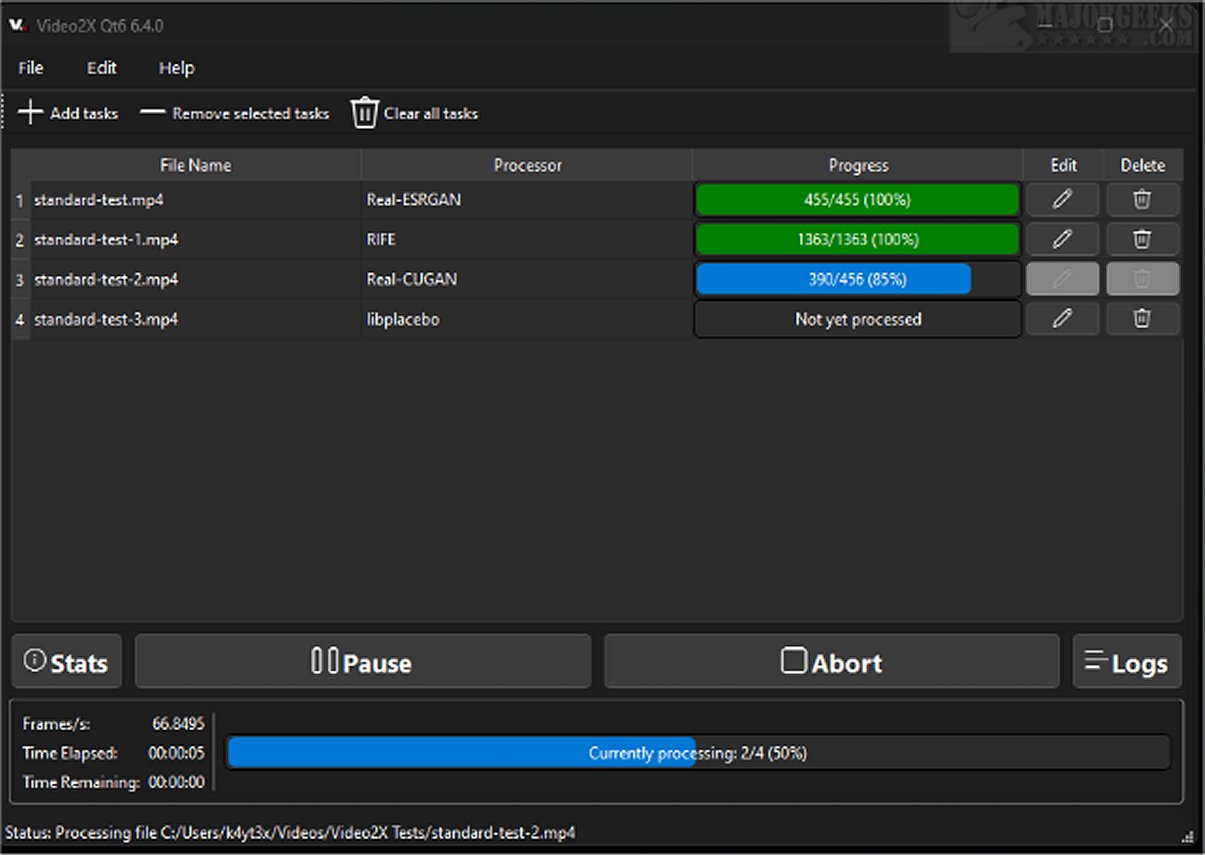The width and height of the screenshot is (1205, 855).
Task: Click the Clear all tasks trash icon
Action: [364, 113]
